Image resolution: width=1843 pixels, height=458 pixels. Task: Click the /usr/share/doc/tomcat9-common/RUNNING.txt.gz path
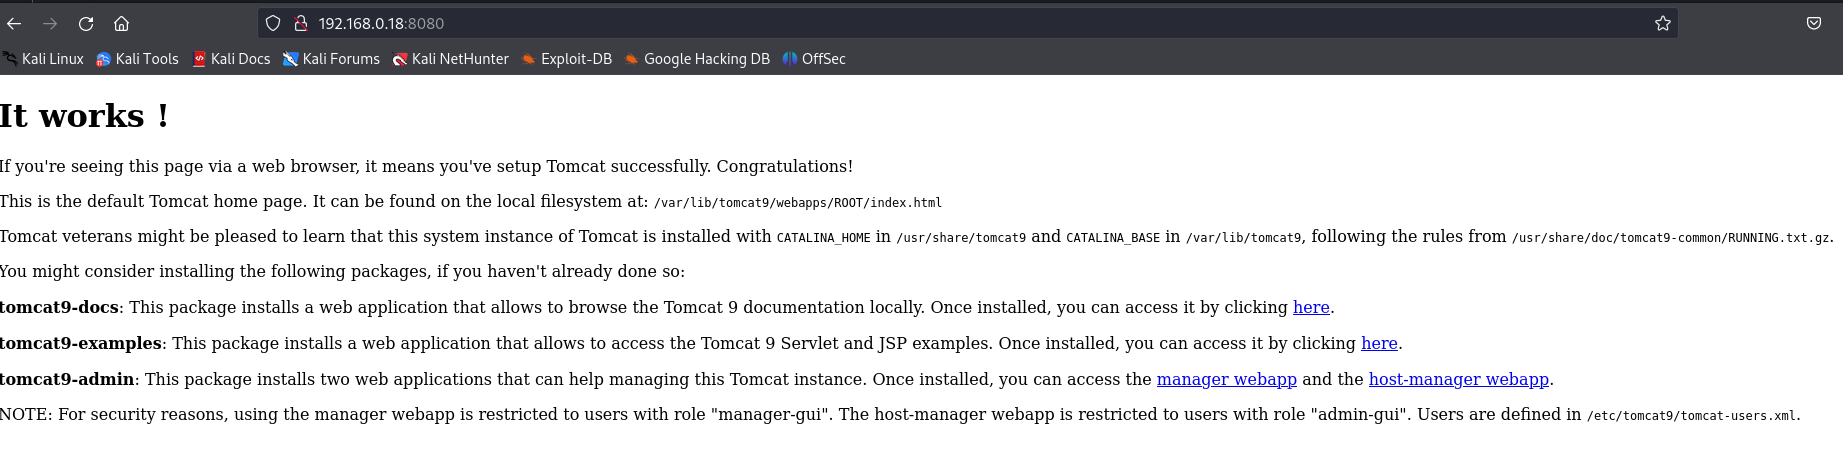tap(1670, 238)
